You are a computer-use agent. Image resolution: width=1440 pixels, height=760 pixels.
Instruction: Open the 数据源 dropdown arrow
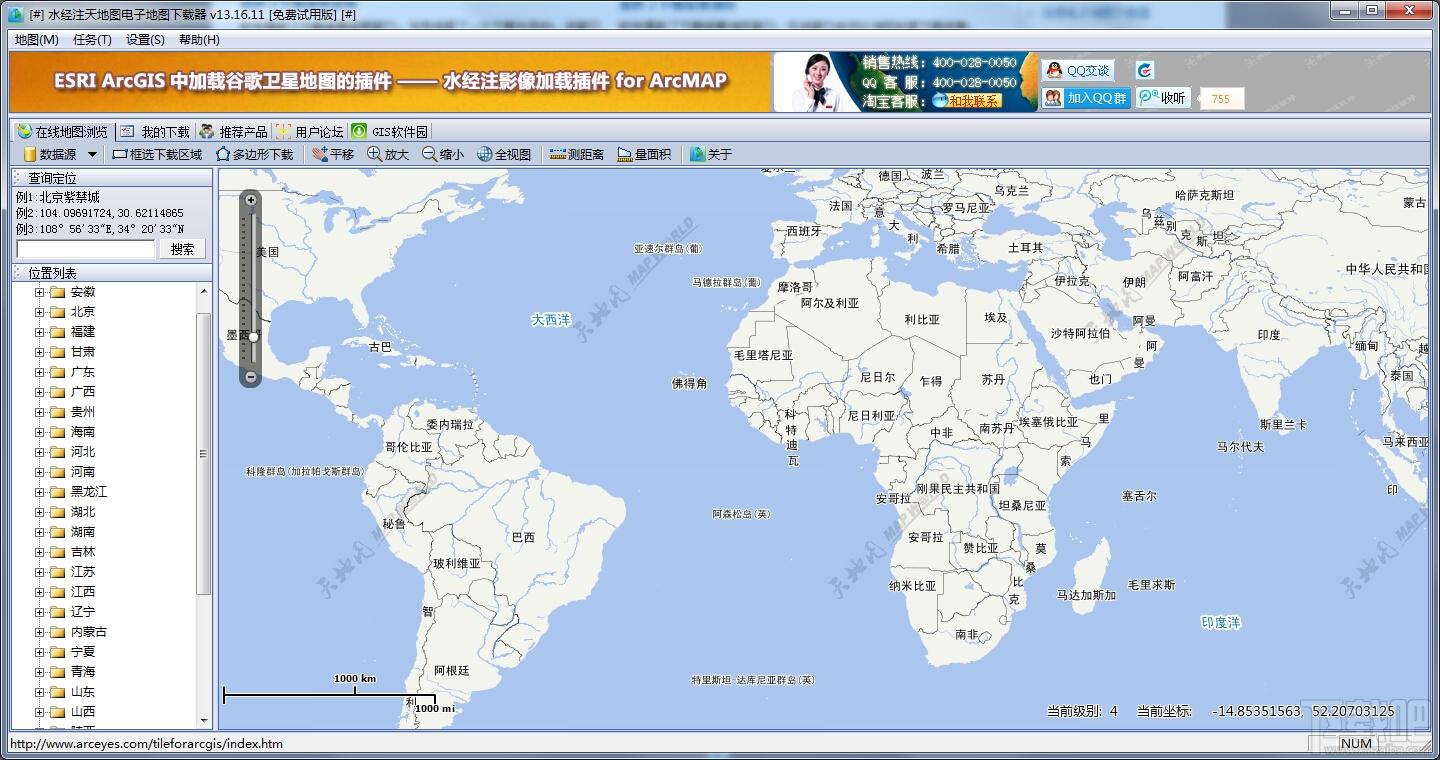[x=92, y=154]
